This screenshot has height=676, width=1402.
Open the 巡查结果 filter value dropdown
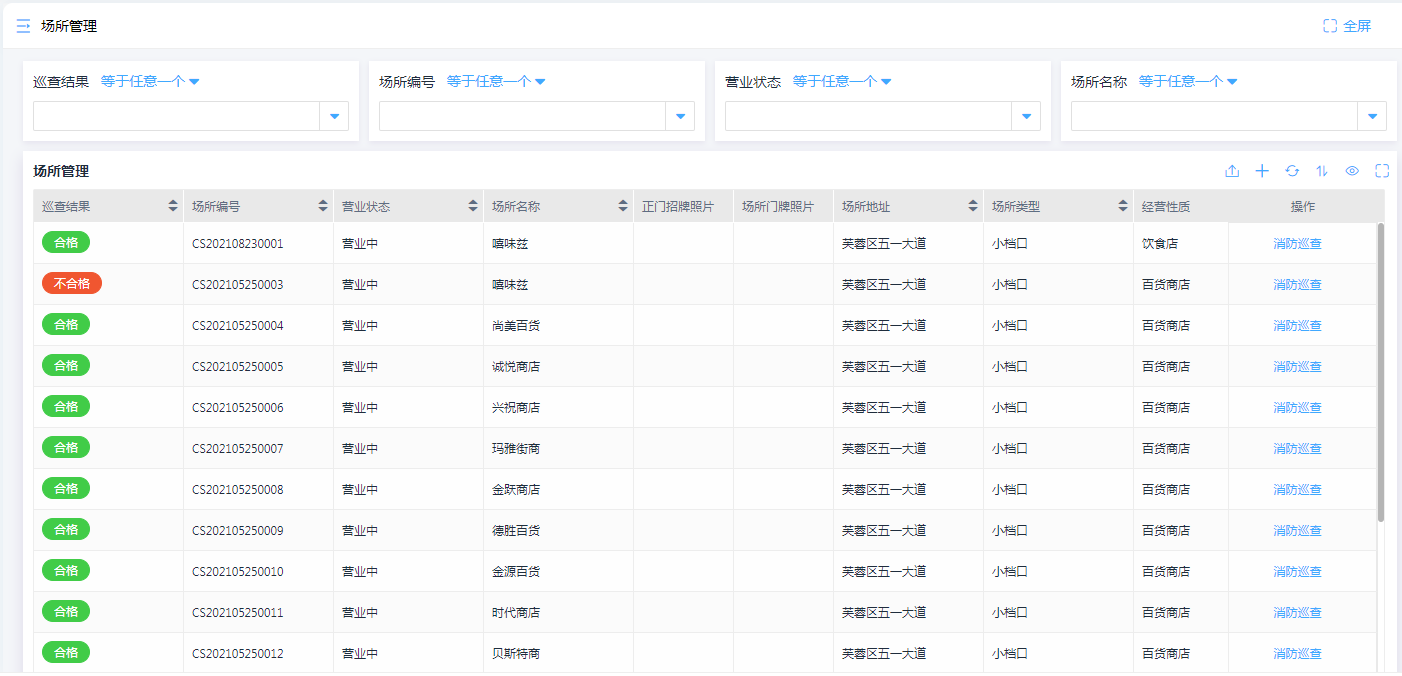click(334, 116)
